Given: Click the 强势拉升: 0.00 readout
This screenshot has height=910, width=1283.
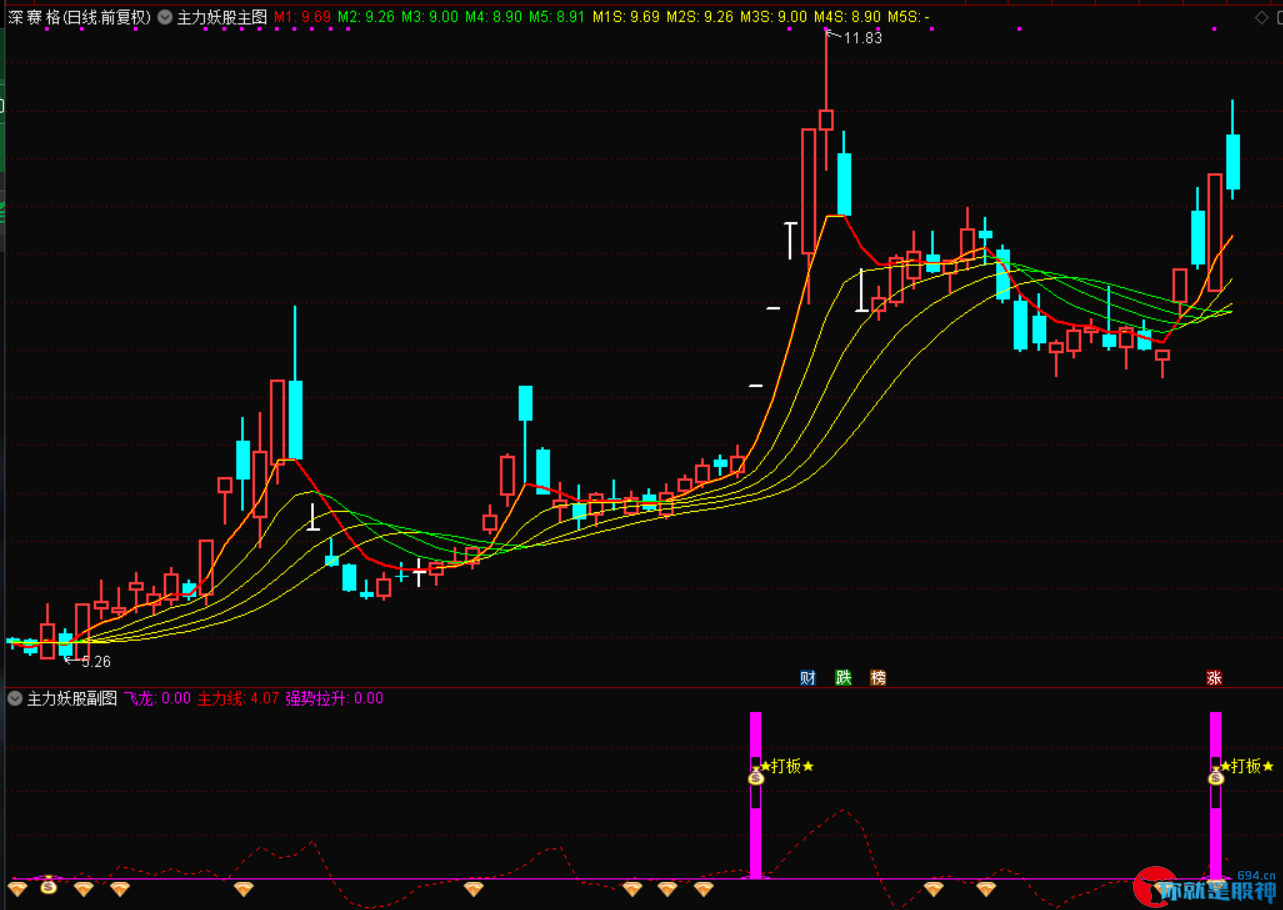Looking at the screenshot, I should click(334, 698).
